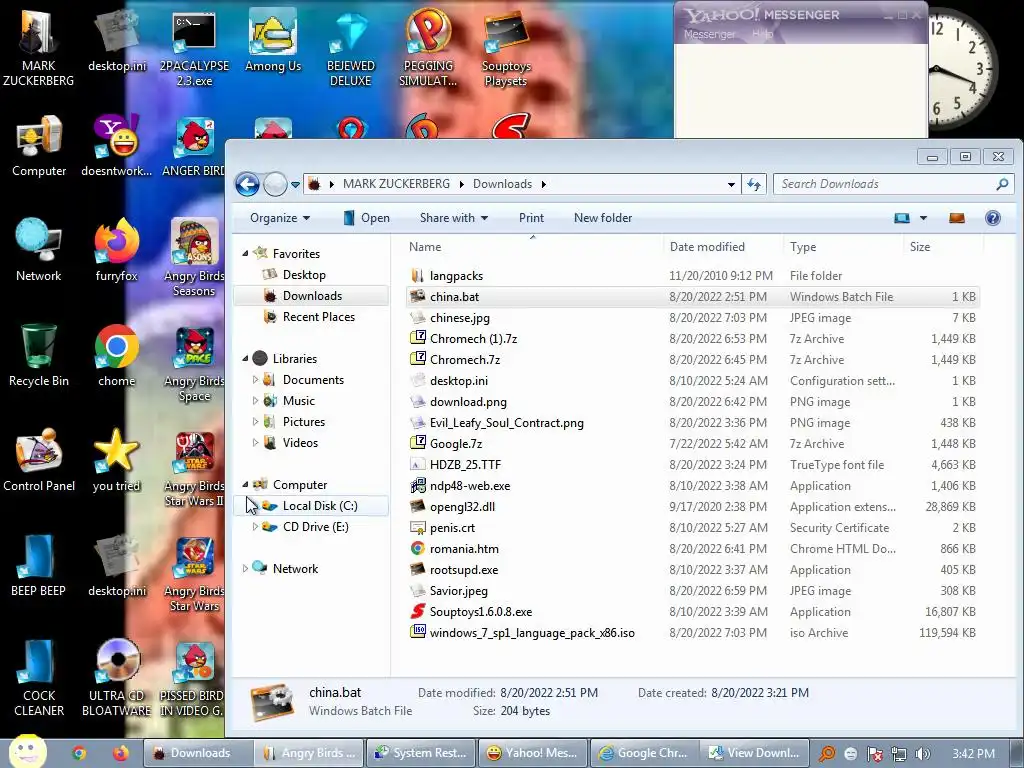The width and height of the screenshot is (1024, 768).
Task: Open the Recycle Bin icon
Action: (39, 356)
